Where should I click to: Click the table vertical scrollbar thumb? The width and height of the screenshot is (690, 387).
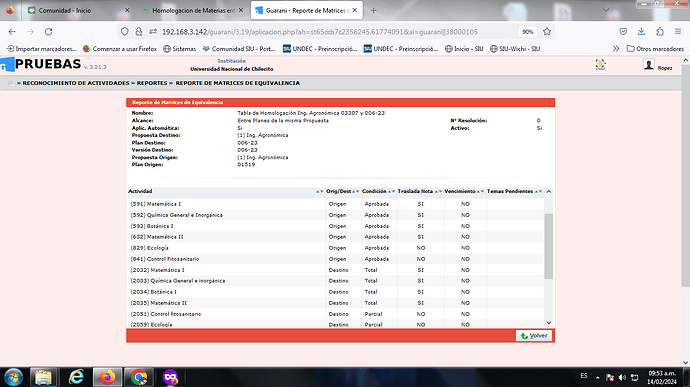pos(548,246)
